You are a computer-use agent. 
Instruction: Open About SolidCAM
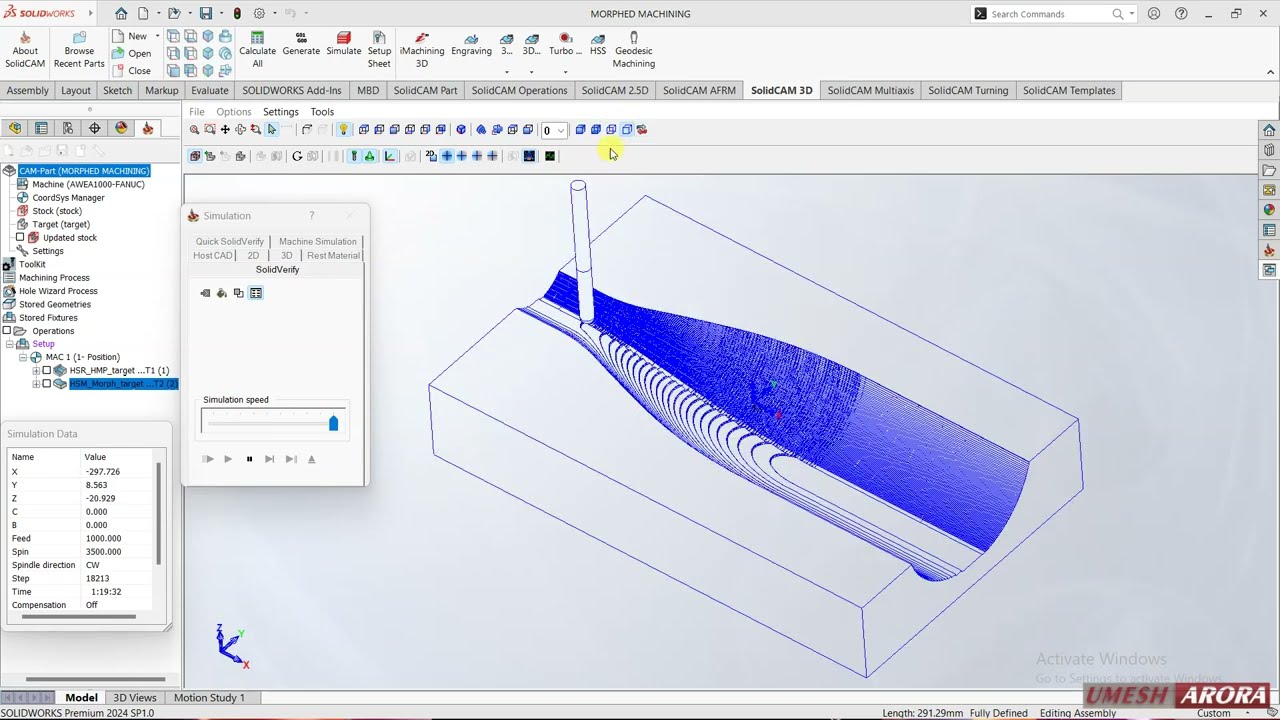tap(25, 50)
